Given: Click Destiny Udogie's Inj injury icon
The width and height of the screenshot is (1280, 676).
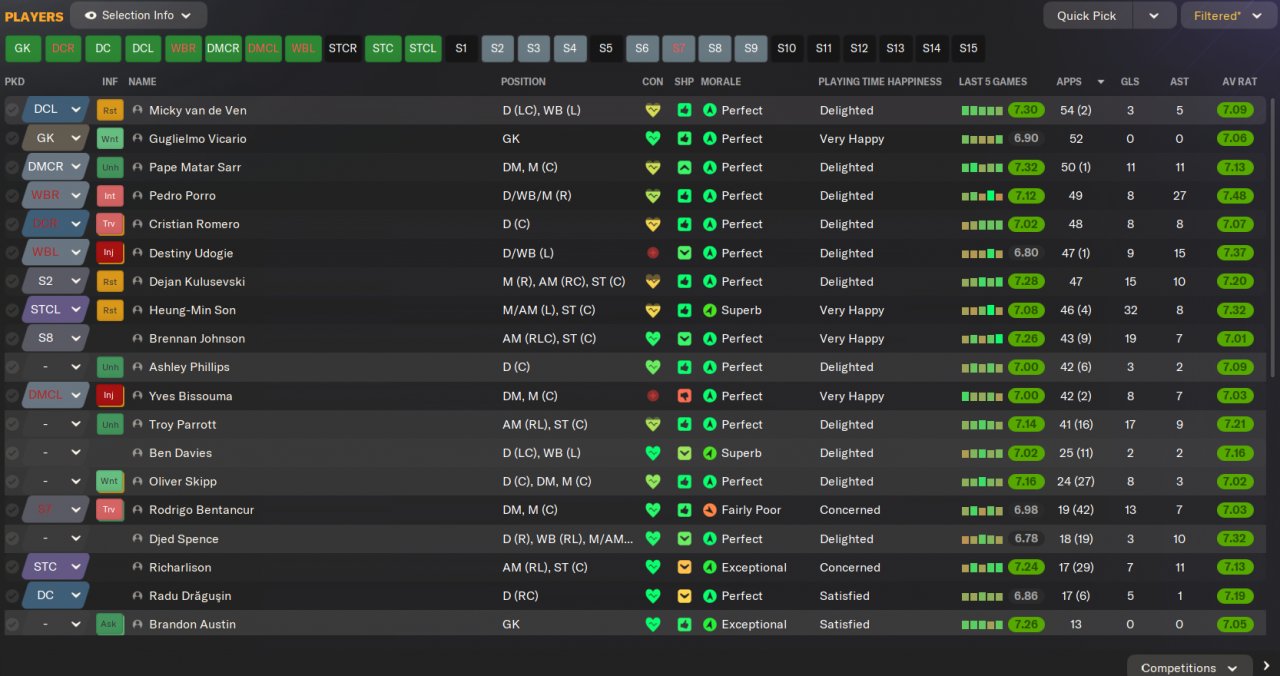Looking at the screenshot, I should click(110, 253).
